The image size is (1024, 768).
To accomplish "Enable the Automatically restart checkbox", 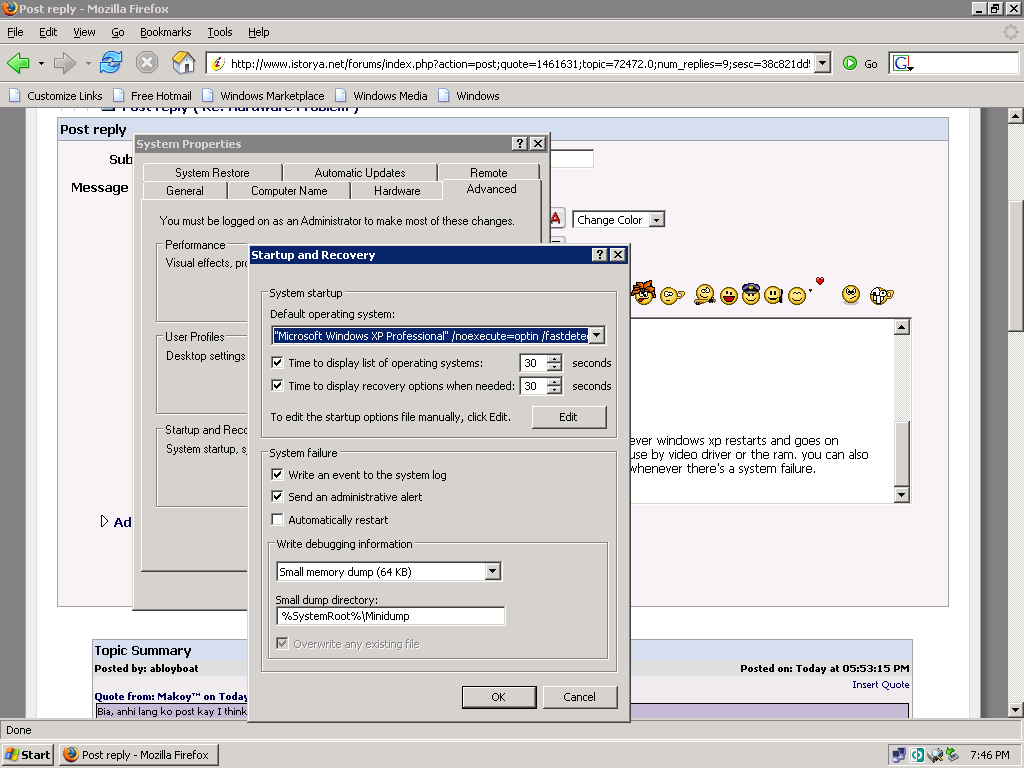I will coord(278,520).
